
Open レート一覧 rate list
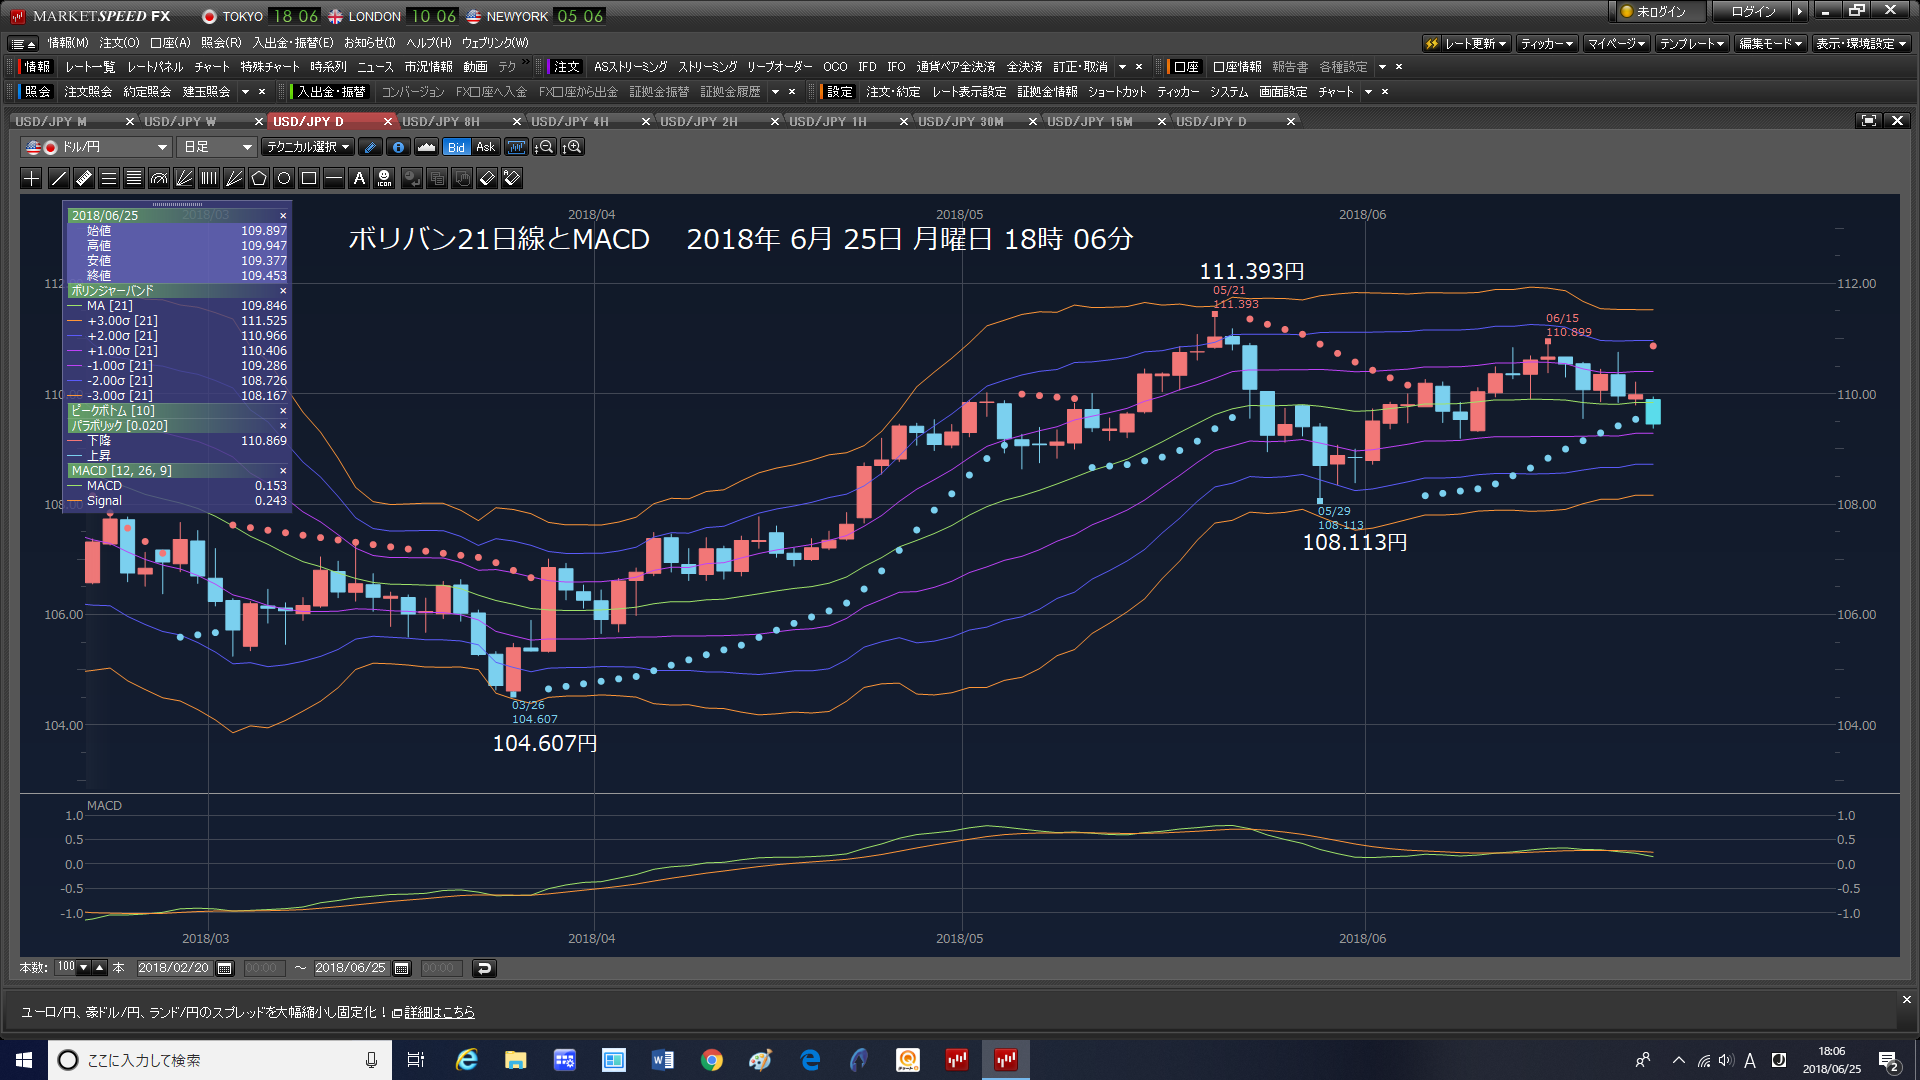tap(90, 67)
